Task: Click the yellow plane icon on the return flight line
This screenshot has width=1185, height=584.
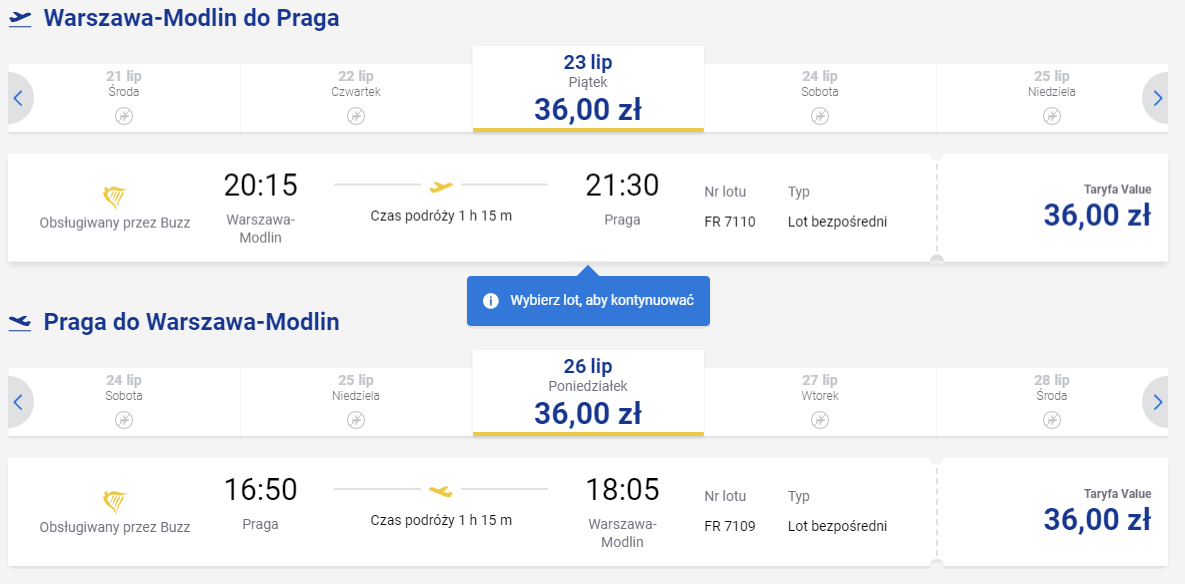Action: [441, 490]
